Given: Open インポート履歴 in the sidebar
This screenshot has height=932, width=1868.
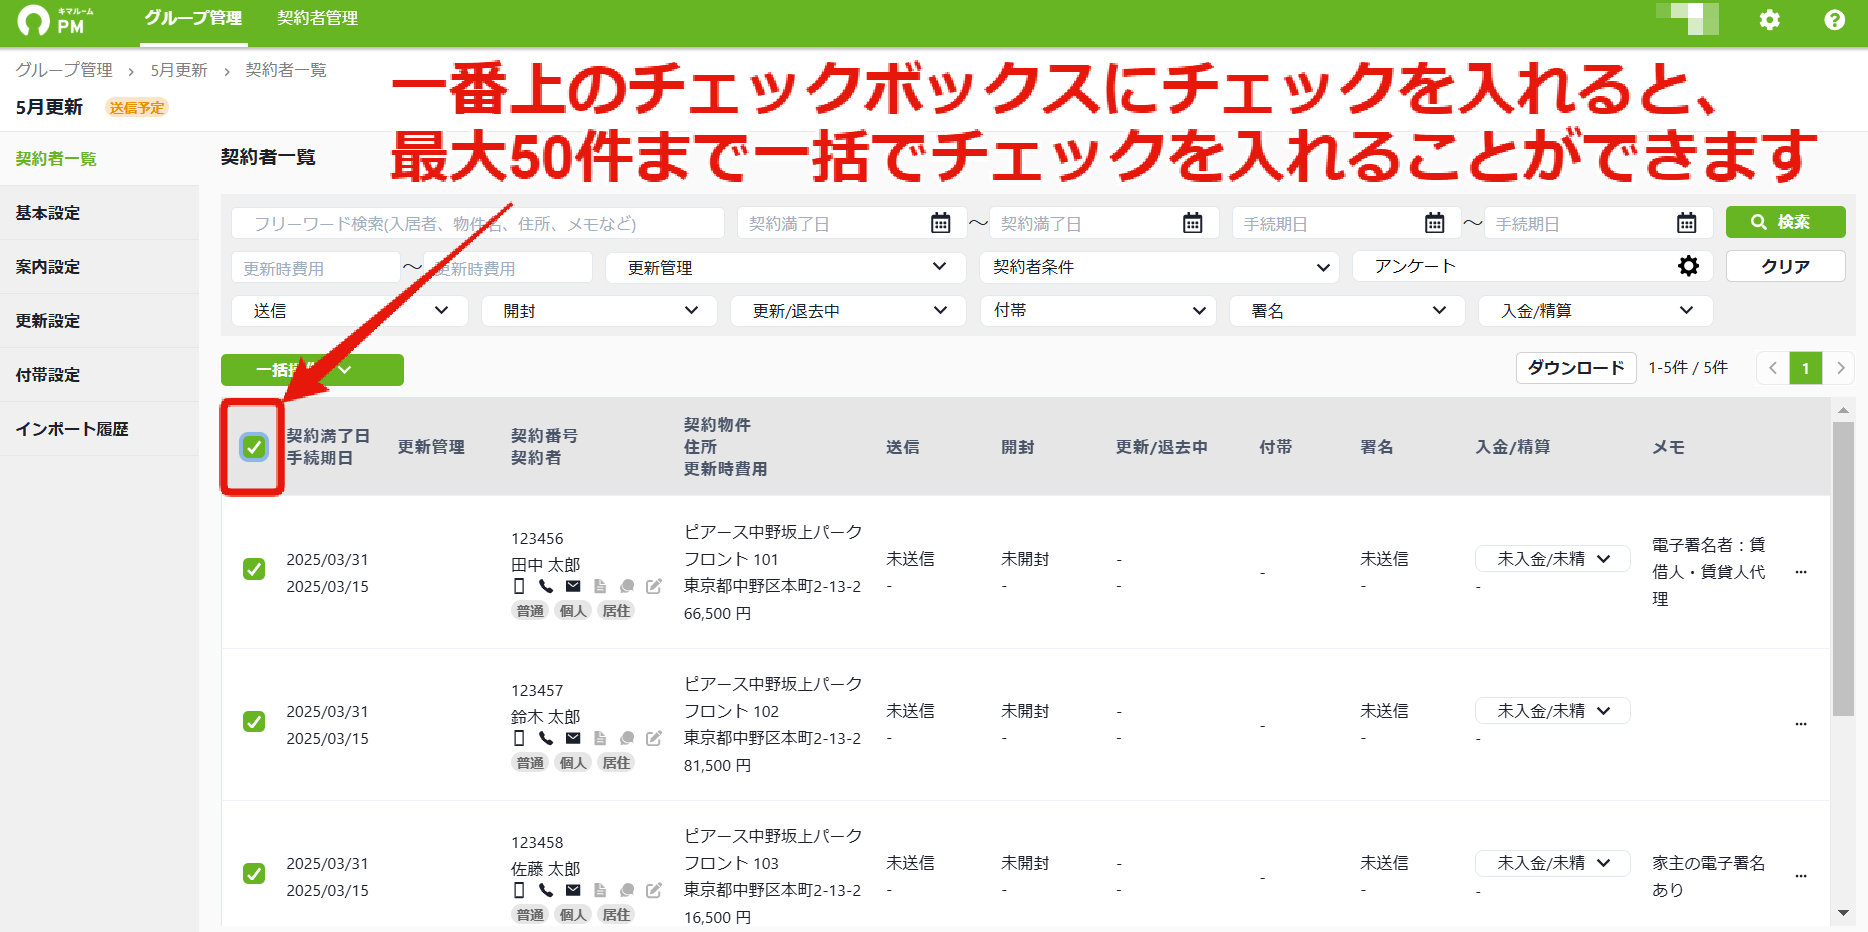Looking at the screenshot, I should [99, 429].
